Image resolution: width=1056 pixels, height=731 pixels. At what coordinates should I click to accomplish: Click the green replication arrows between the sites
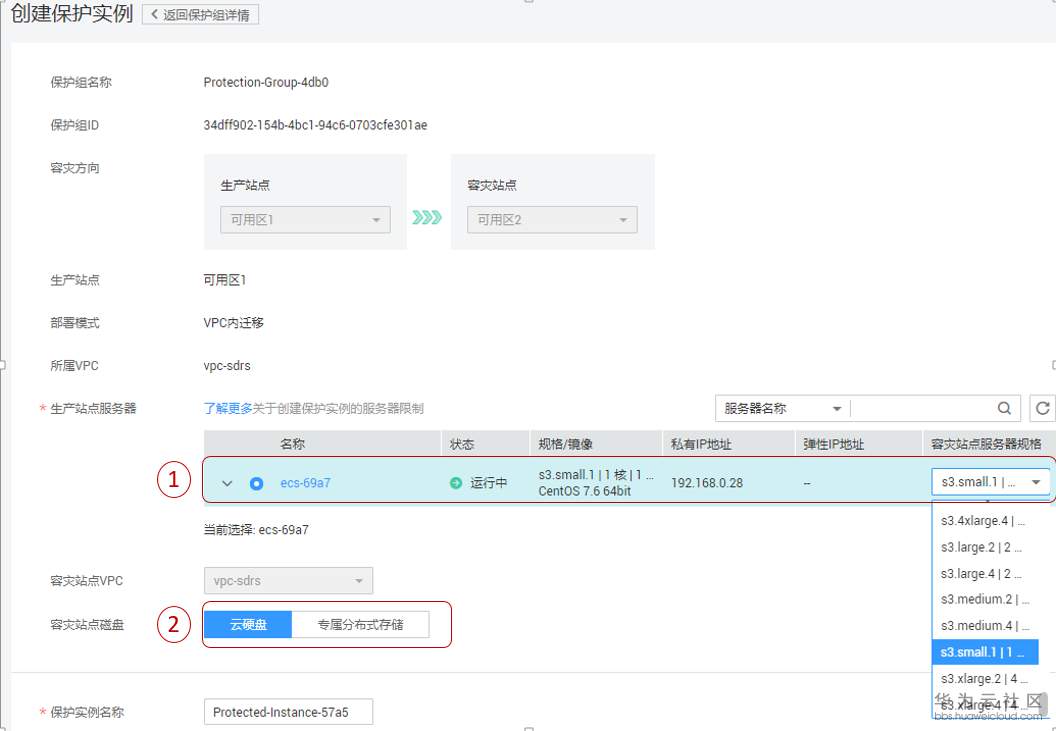pos(425,219)
